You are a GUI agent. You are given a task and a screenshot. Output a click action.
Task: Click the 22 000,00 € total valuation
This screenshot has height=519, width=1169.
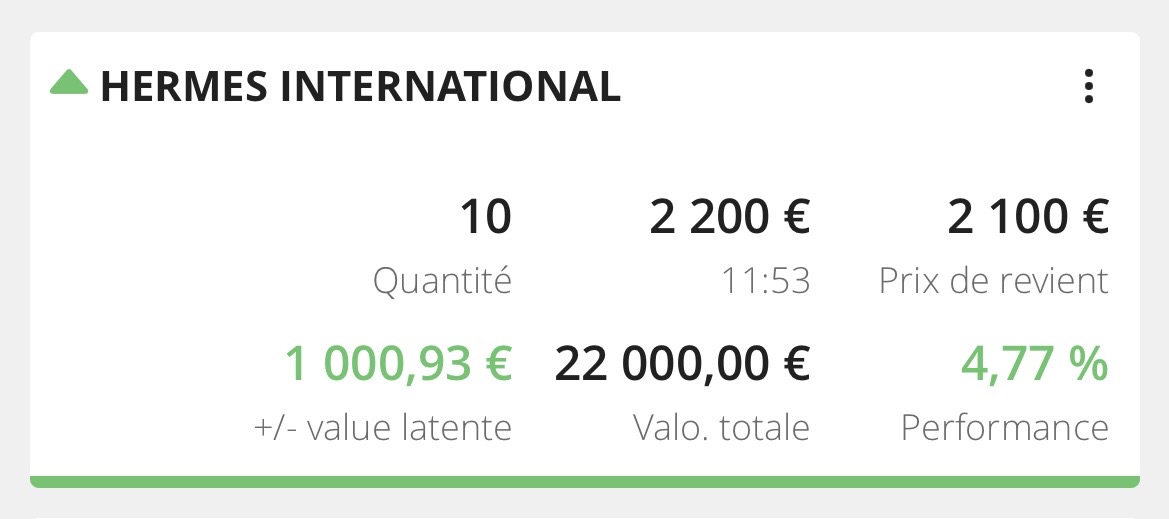click(x=682, y=364)
